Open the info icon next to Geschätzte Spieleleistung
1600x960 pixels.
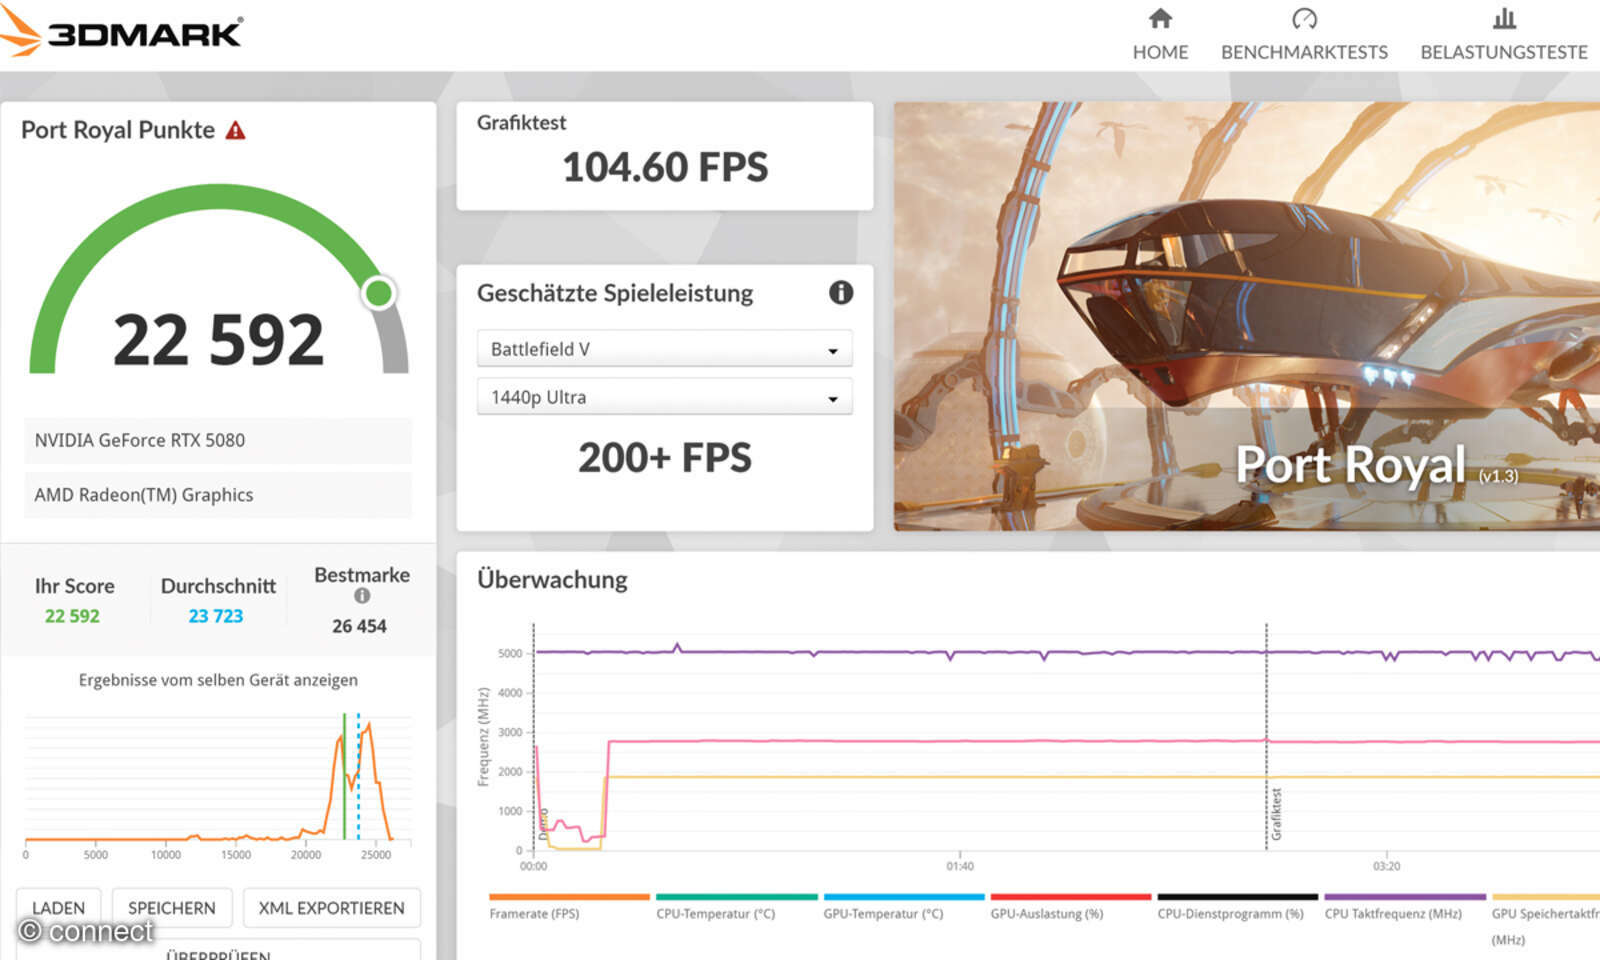(840, 292)
